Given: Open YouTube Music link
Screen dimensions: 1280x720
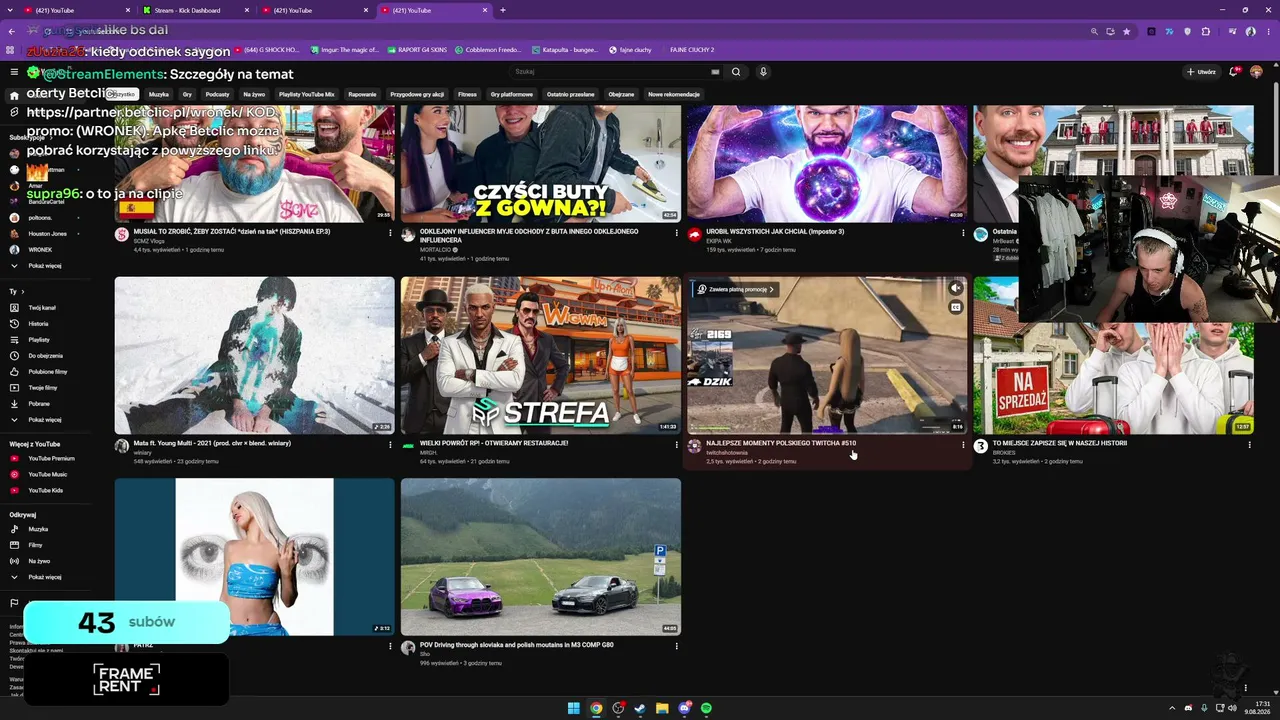Looking at the screenshot, I should tap(47, 475).
